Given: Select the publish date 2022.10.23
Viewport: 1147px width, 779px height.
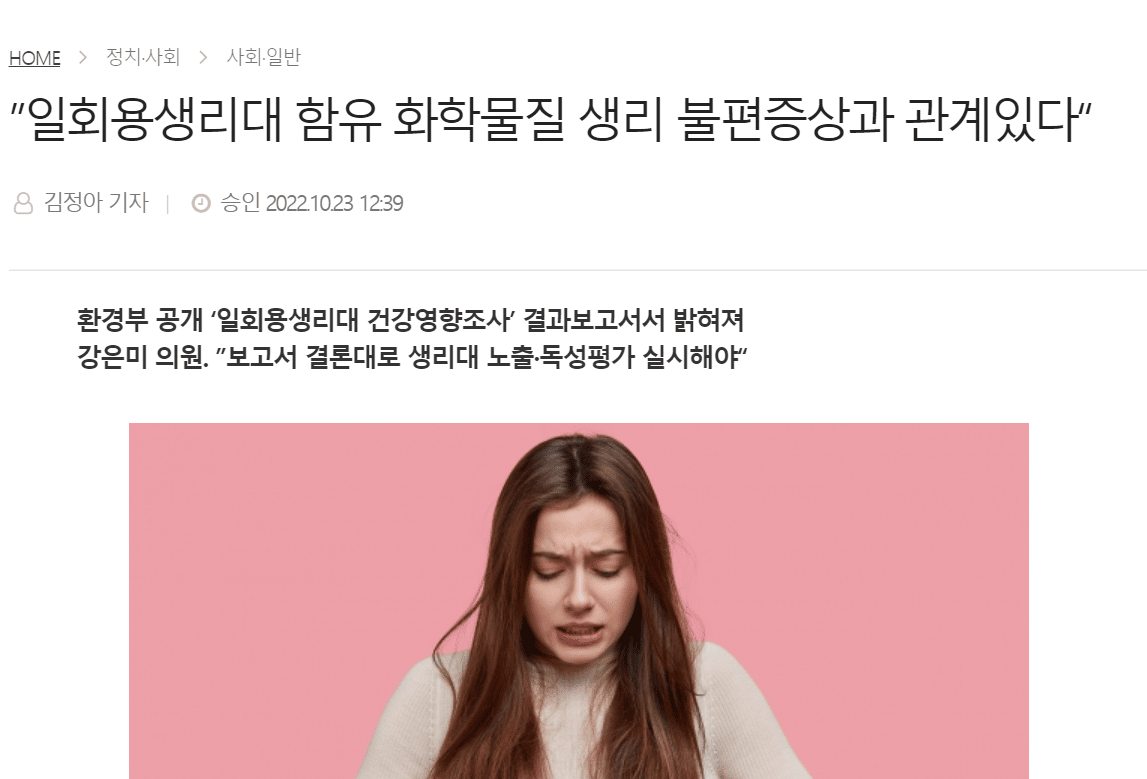Looking at the screenshot, I should pyautogui.click(x=309, y=203).
